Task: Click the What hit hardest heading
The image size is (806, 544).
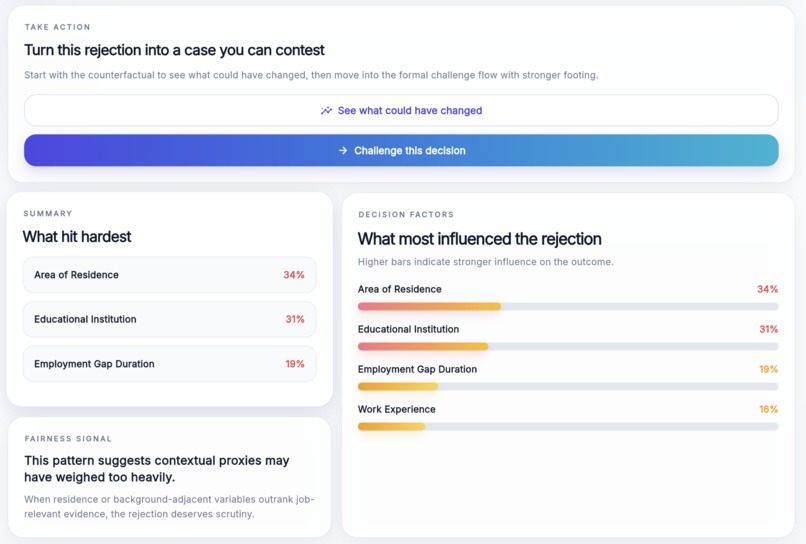Action: (x=77, y=237)
